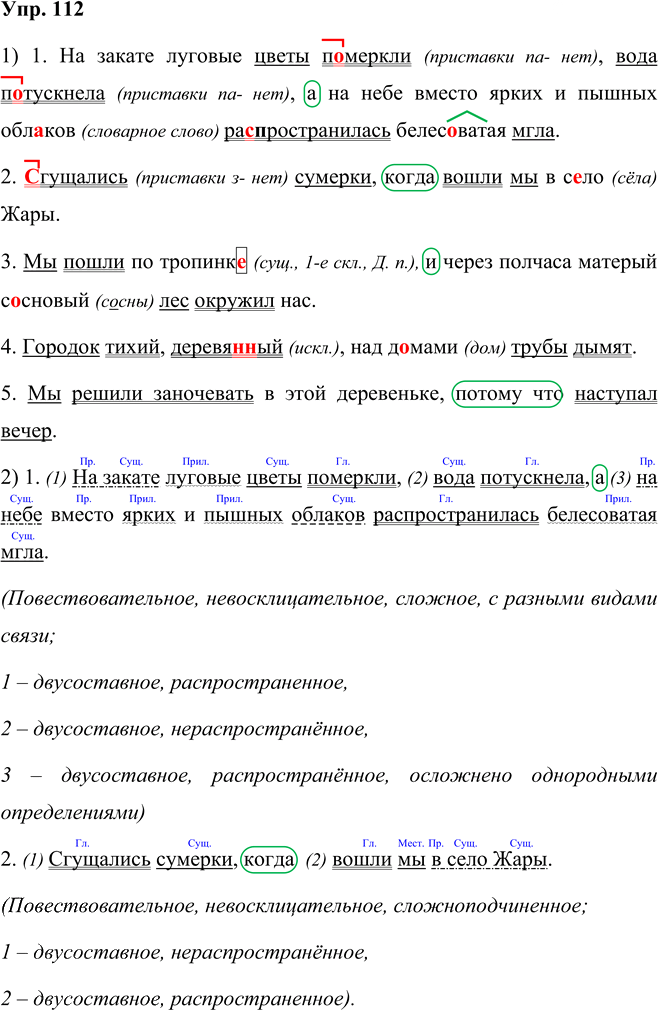The height and width of the screenshot is (1011, 658).
Task: Click the underlined word "заночевать"
Action: (204, 394)
